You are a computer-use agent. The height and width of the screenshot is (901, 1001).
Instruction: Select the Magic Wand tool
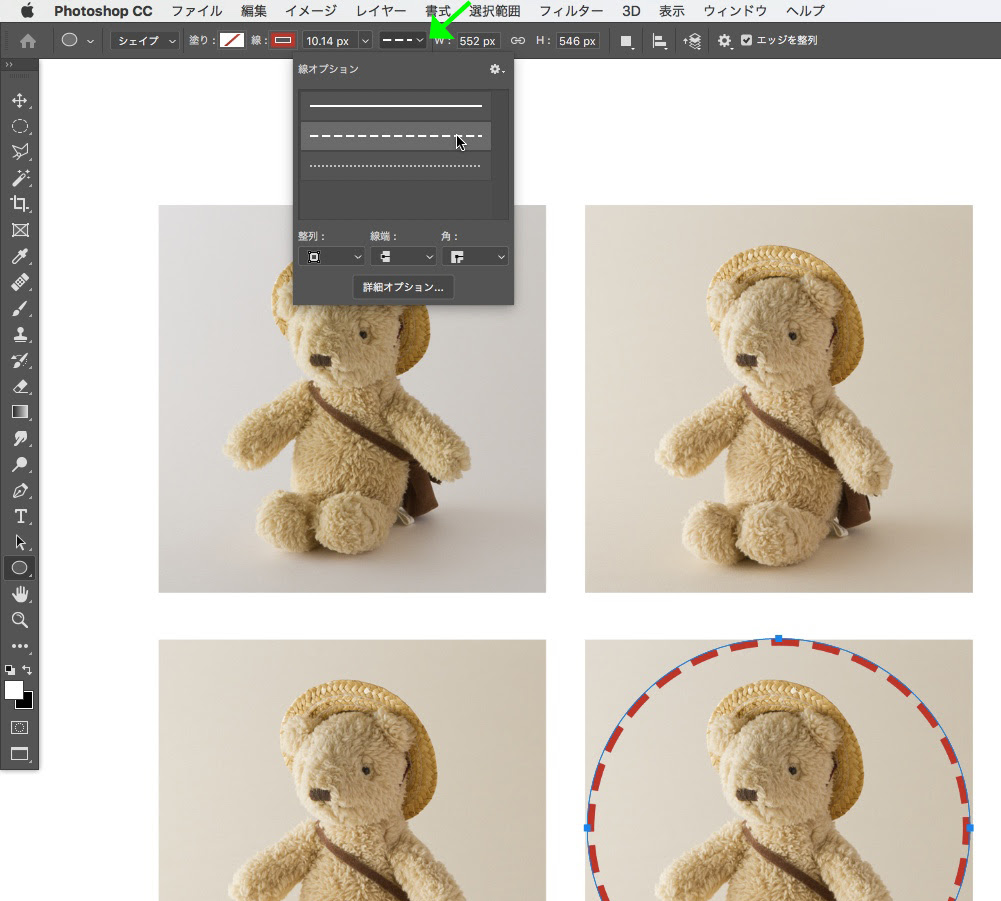click(20, 178)
